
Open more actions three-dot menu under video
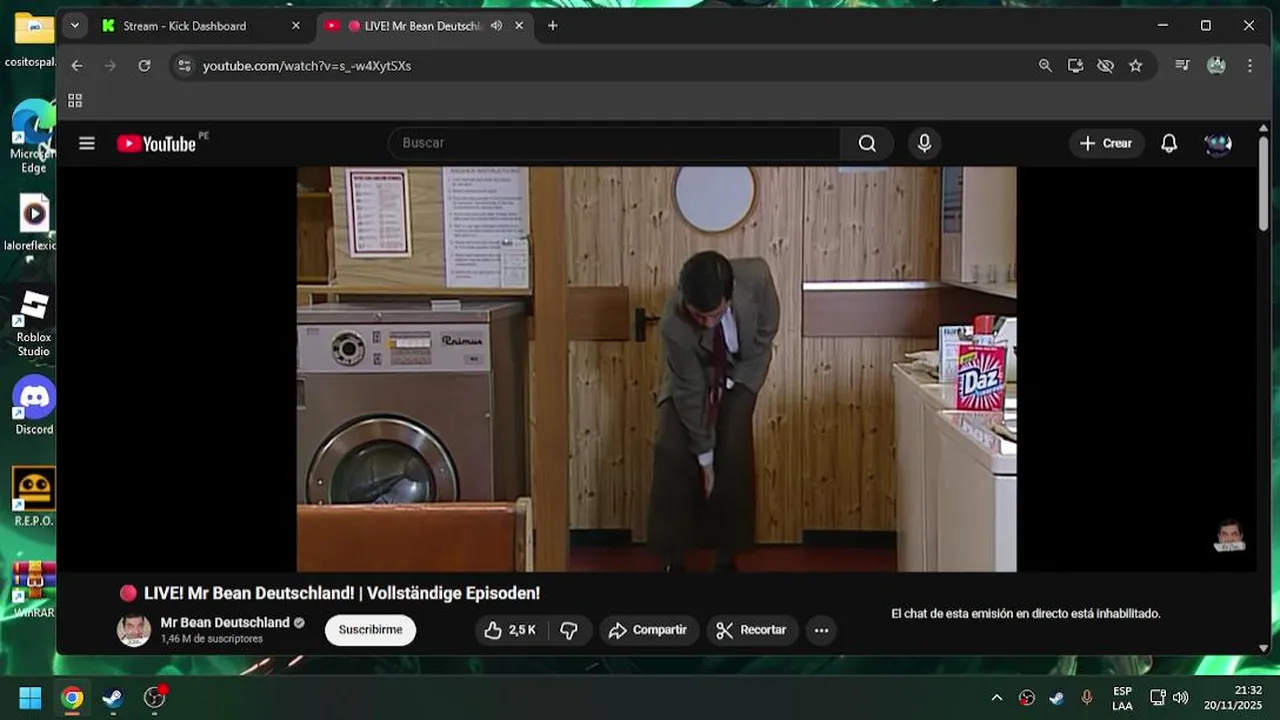click(x=821, y=630)
